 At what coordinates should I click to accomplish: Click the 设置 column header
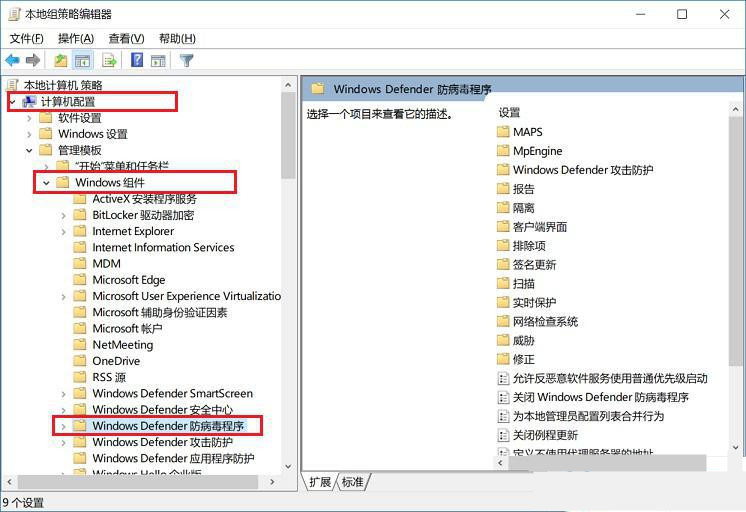click(509, 113)
